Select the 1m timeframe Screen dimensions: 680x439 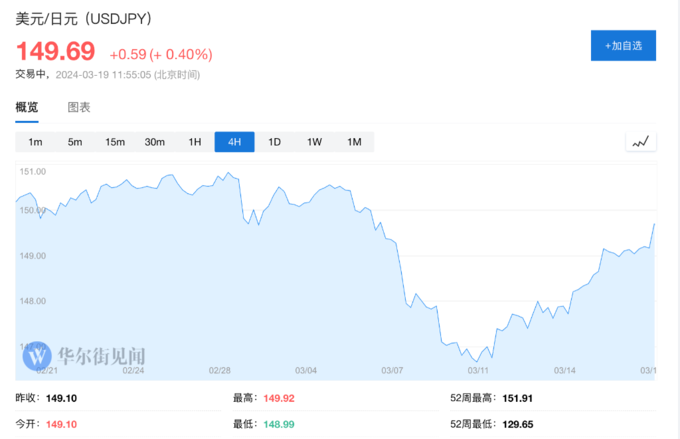tap(36, 142)
